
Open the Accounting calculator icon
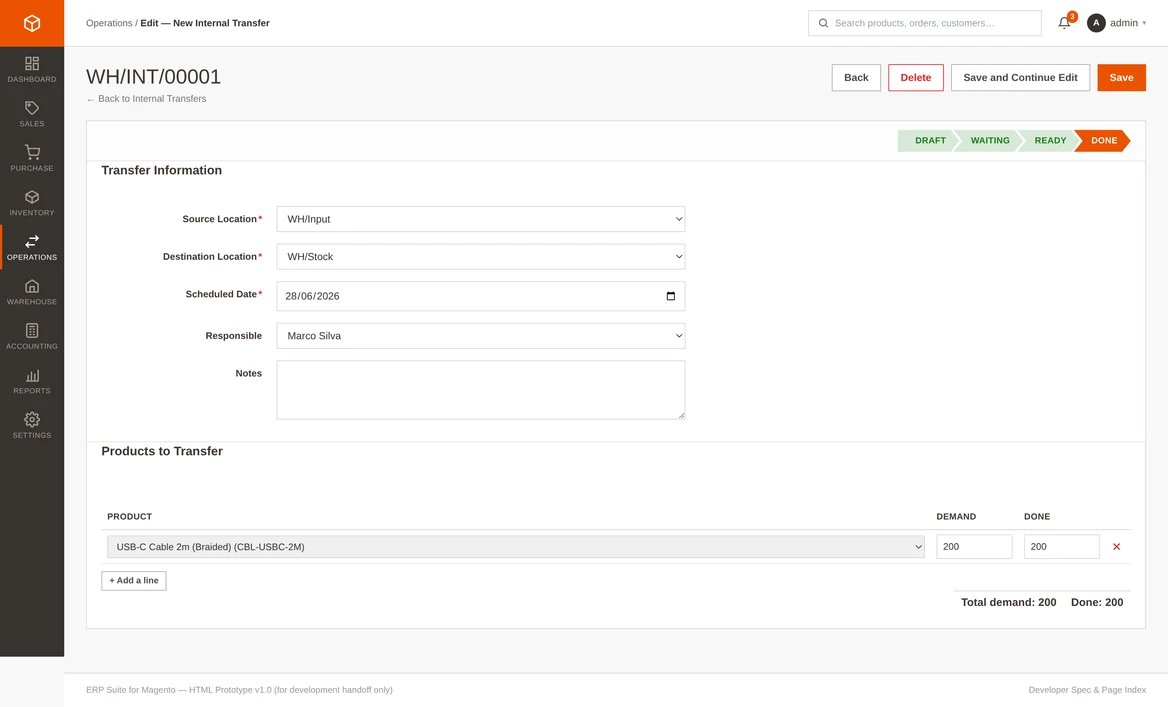point(32,330)
